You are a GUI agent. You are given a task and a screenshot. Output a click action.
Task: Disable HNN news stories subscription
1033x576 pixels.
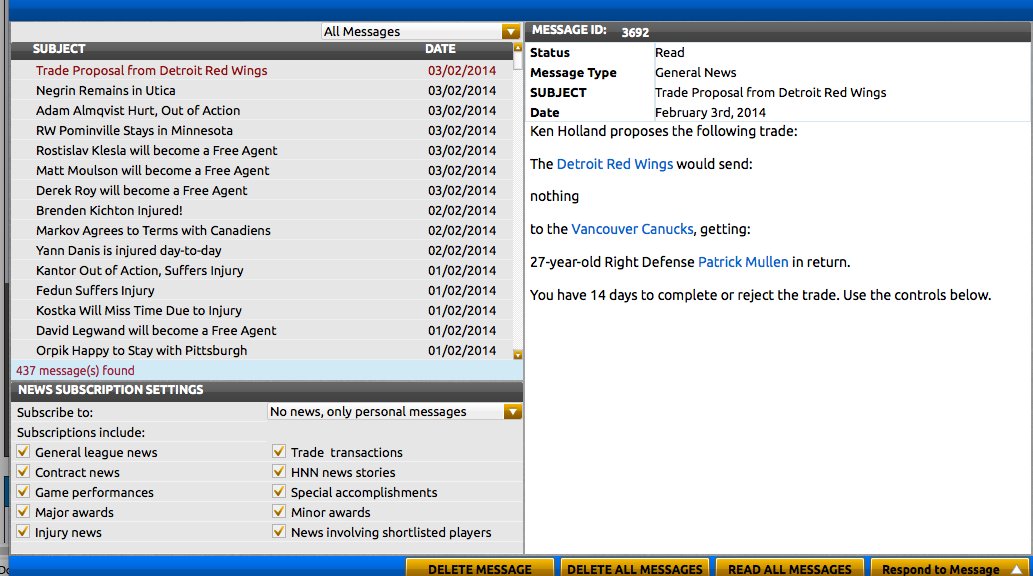(x=279, y=473)
